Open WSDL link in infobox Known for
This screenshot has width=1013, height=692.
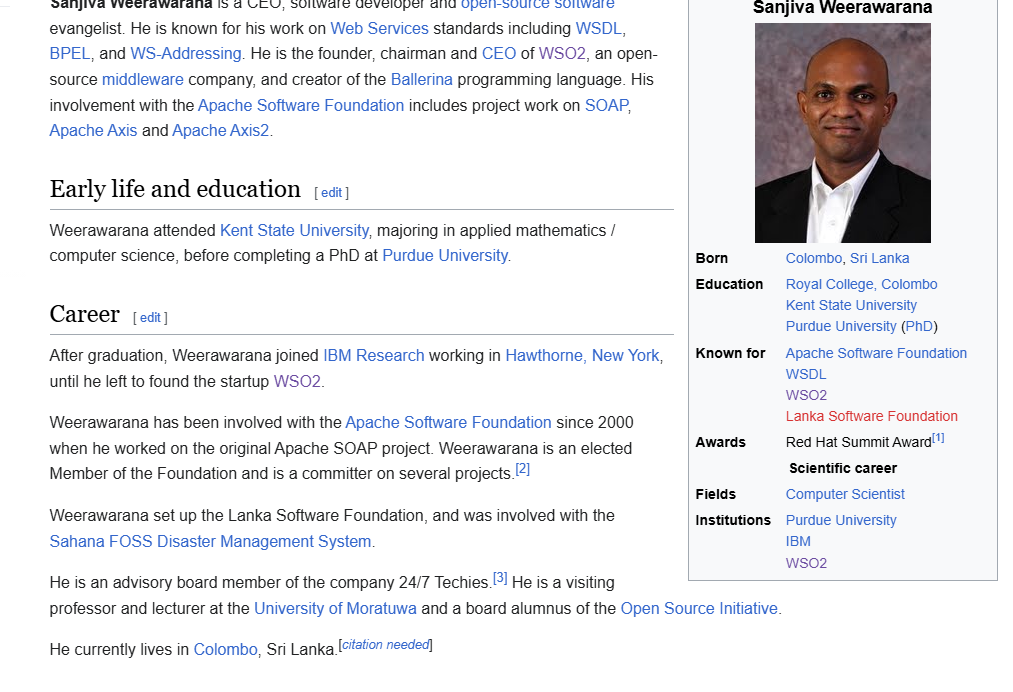click(x=806, y=375)
